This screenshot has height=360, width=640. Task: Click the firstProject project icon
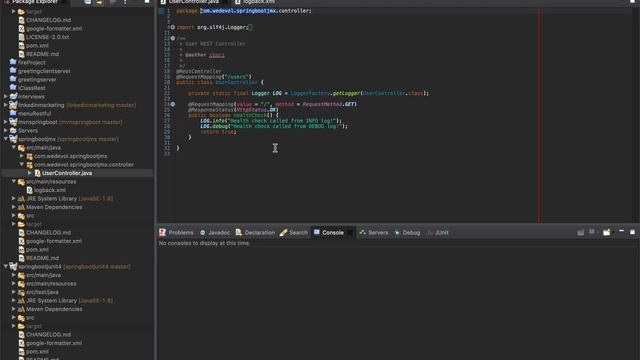click(13, 62)
